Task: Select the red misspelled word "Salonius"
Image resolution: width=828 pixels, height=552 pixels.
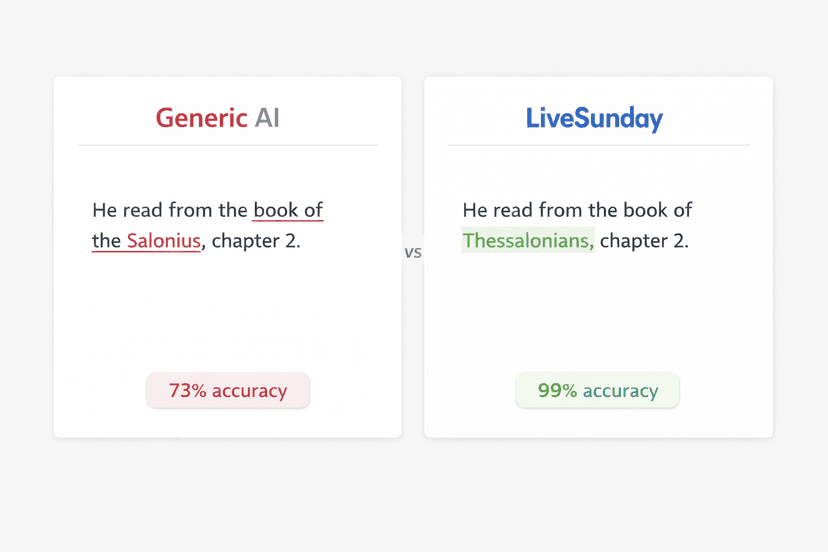Action: click(x=164, y=241)
